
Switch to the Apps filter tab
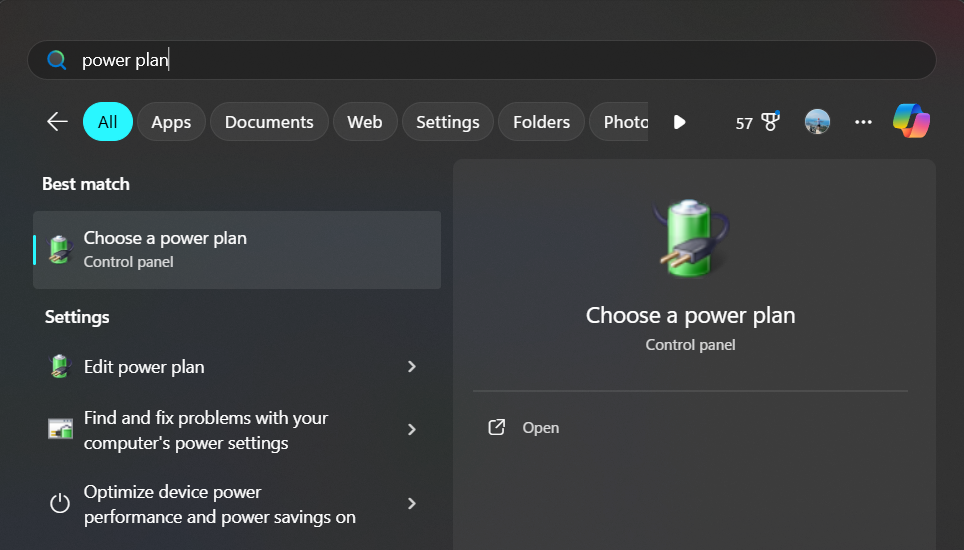pyautogui.click(x=171, y=122)
